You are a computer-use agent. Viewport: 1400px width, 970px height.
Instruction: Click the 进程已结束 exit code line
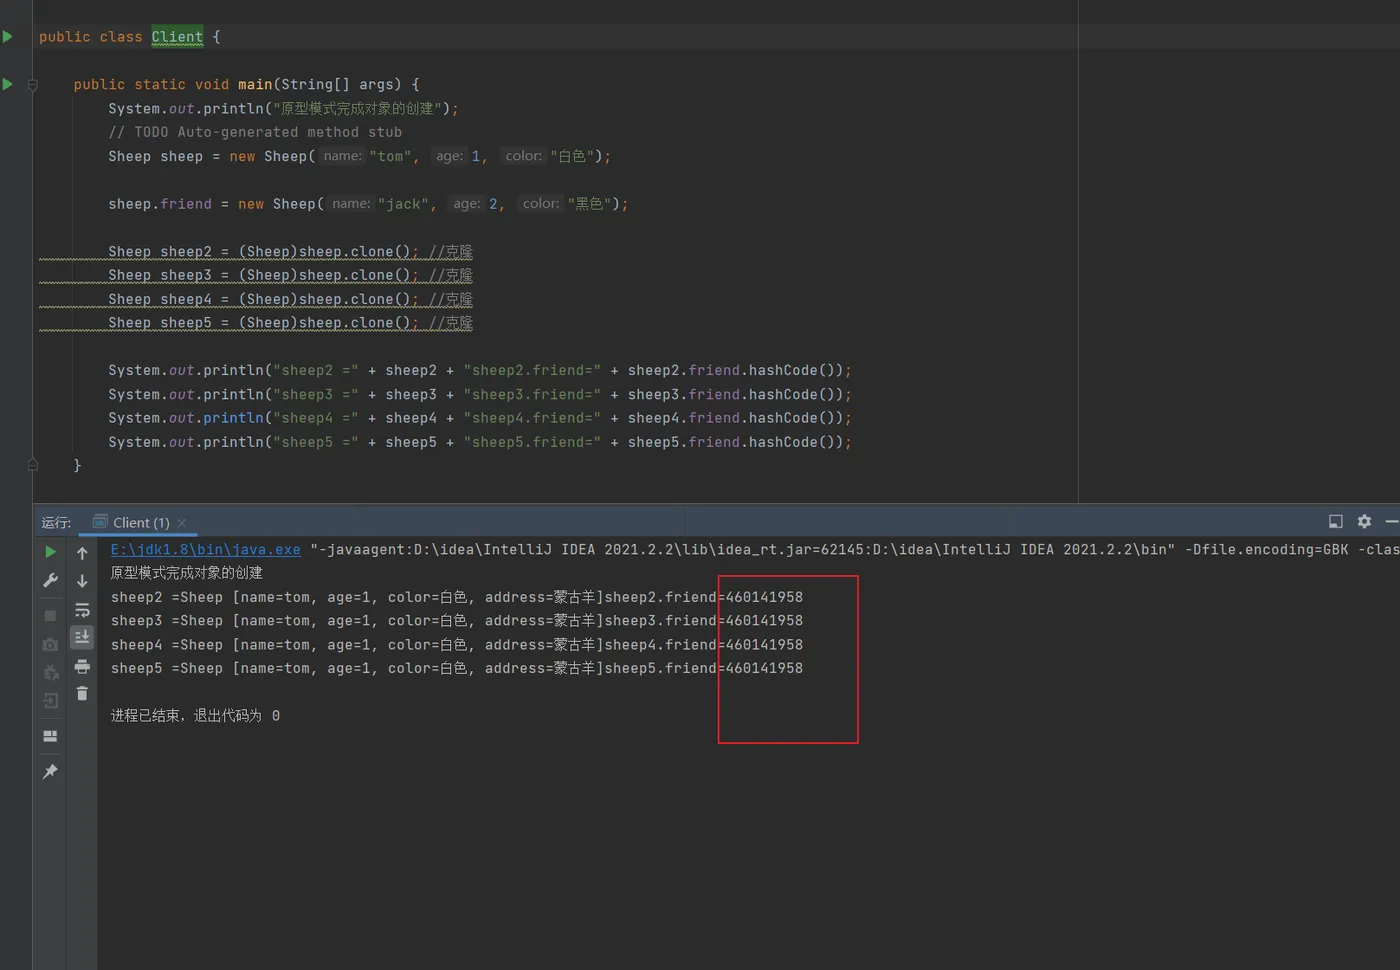[x=195, y=716]
